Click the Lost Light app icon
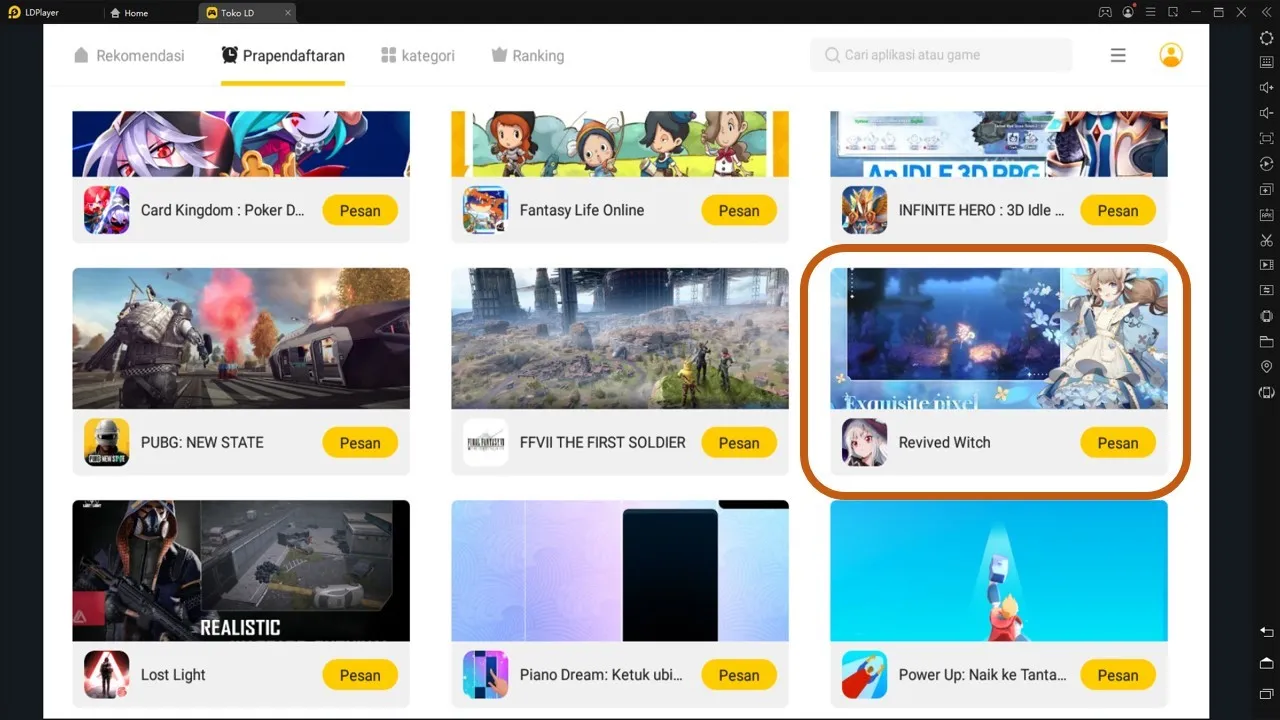Viewport: 1280px width, 720px height. click(x=106, y=674)
